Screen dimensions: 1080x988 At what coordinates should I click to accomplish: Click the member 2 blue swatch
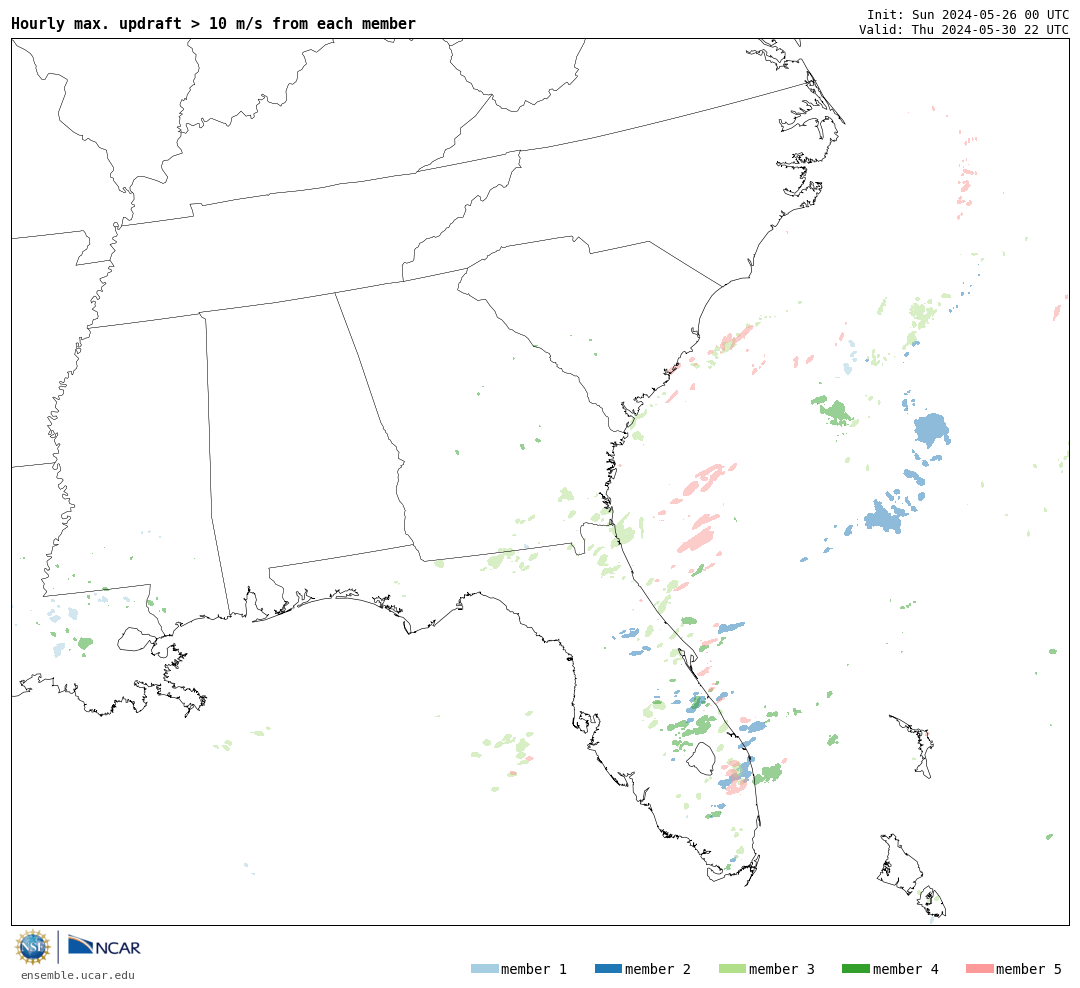pos(608,968)
